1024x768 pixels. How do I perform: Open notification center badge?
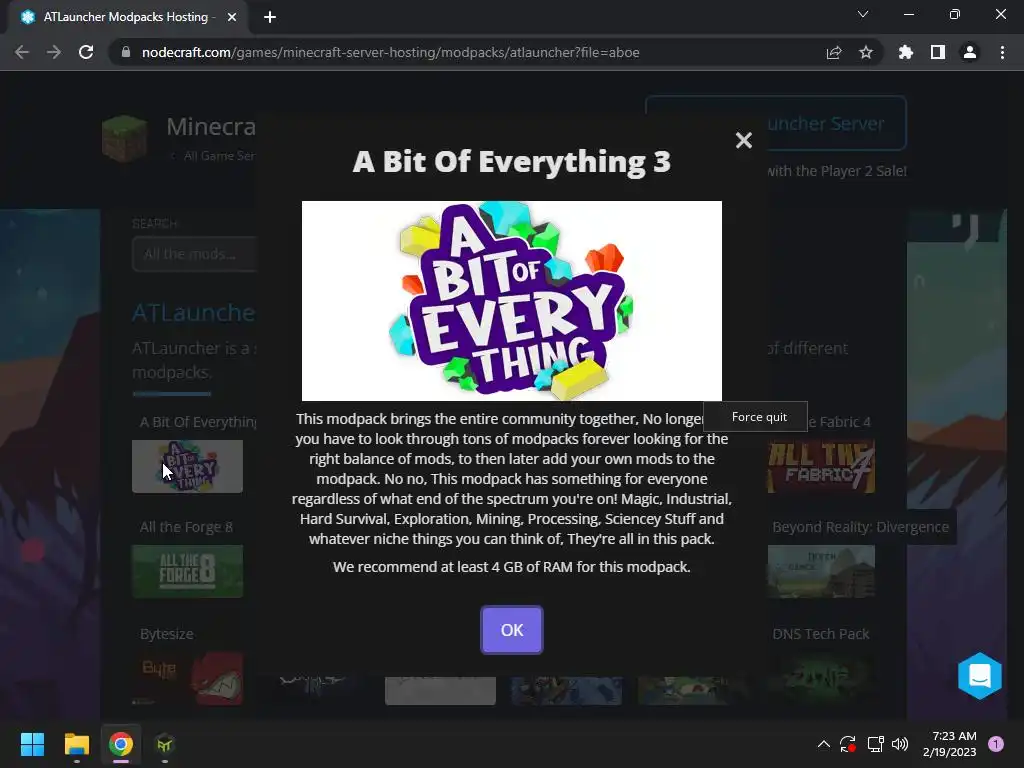pyautogui.click(x=996, y=744)
